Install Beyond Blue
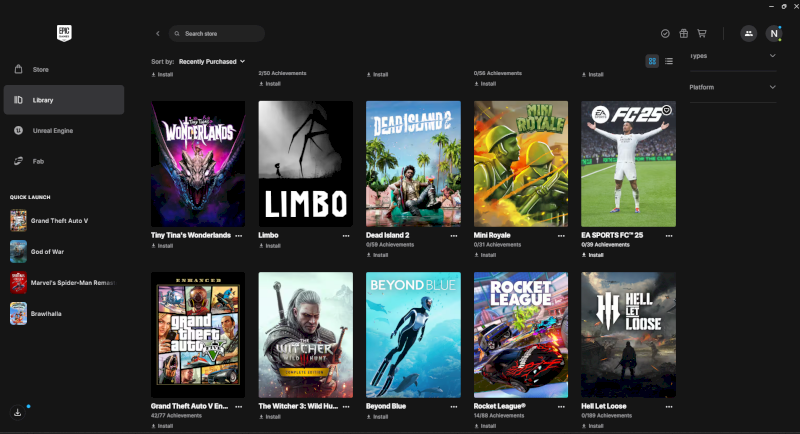 [378, 417]
